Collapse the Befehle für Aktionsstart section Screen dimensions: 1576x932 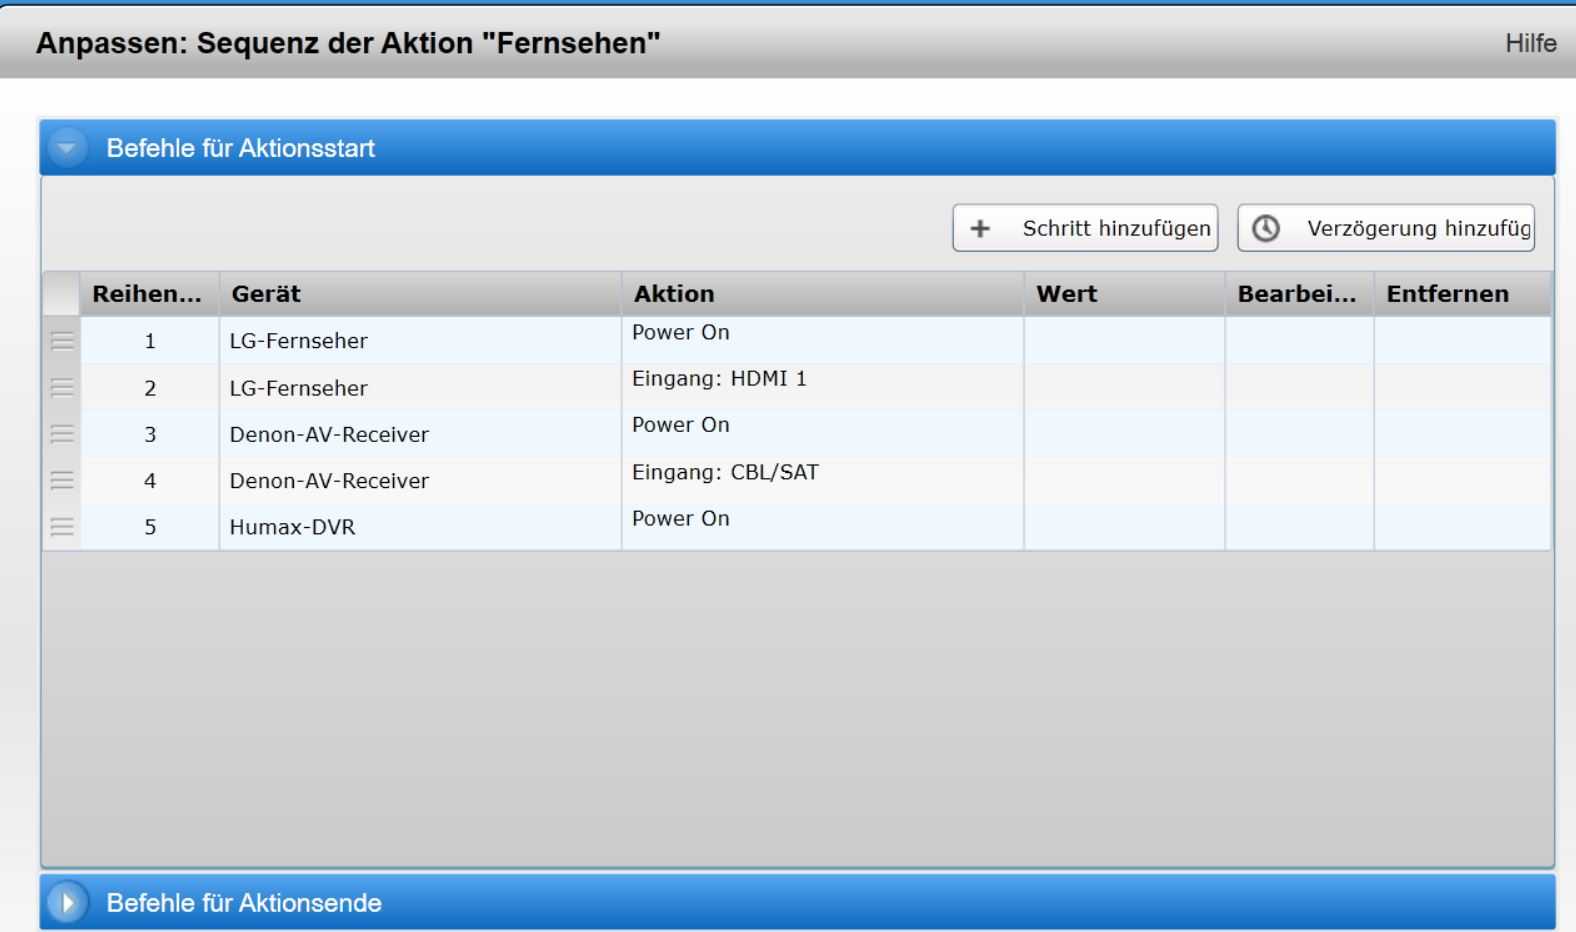point(67,148)
